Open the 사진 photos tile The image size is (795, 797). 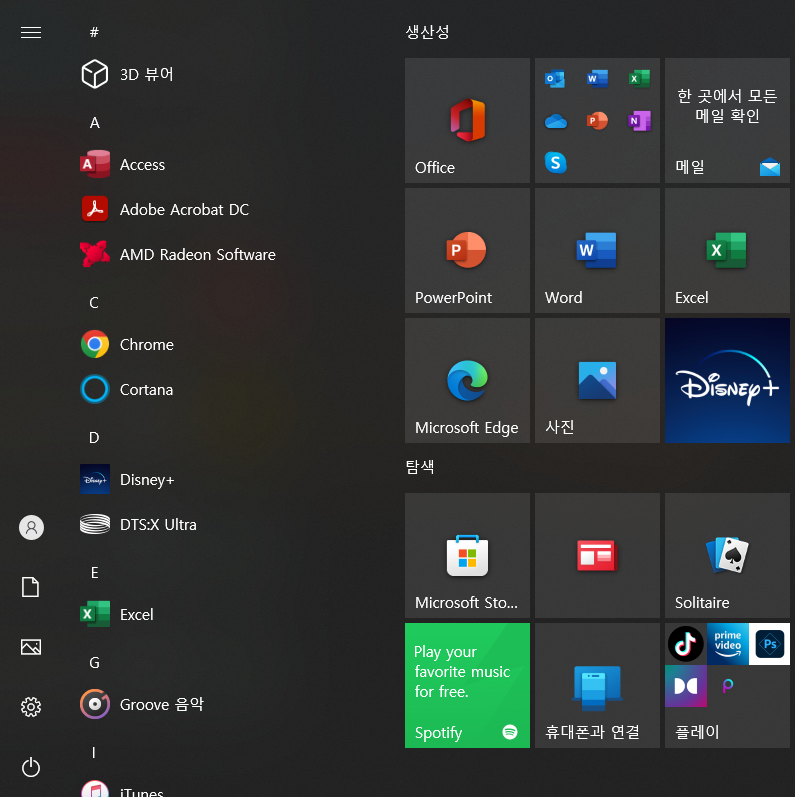click(597, 381)
